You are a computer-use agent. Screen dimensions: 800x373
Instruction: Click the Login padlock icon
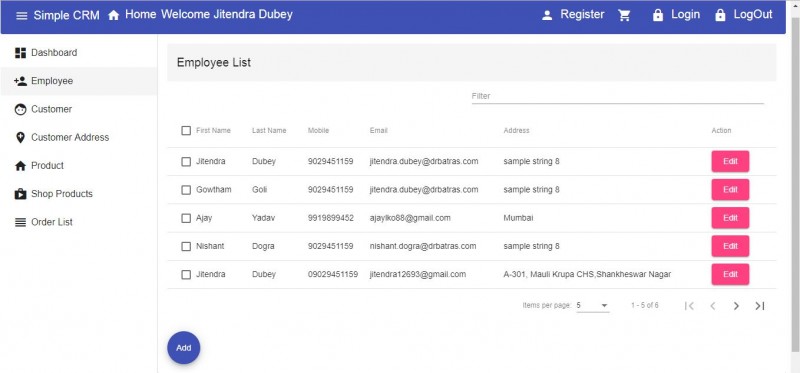658,16
